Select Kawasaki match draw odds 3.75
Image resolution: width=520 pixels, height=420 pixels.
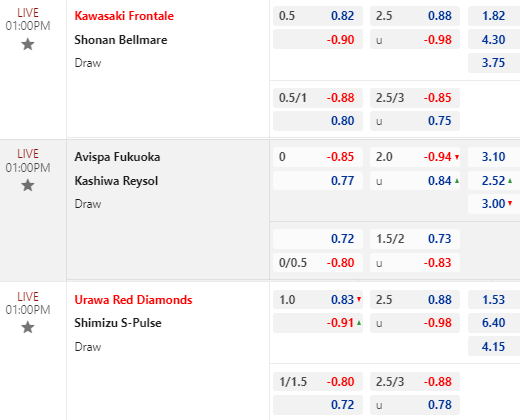point(494,63)
